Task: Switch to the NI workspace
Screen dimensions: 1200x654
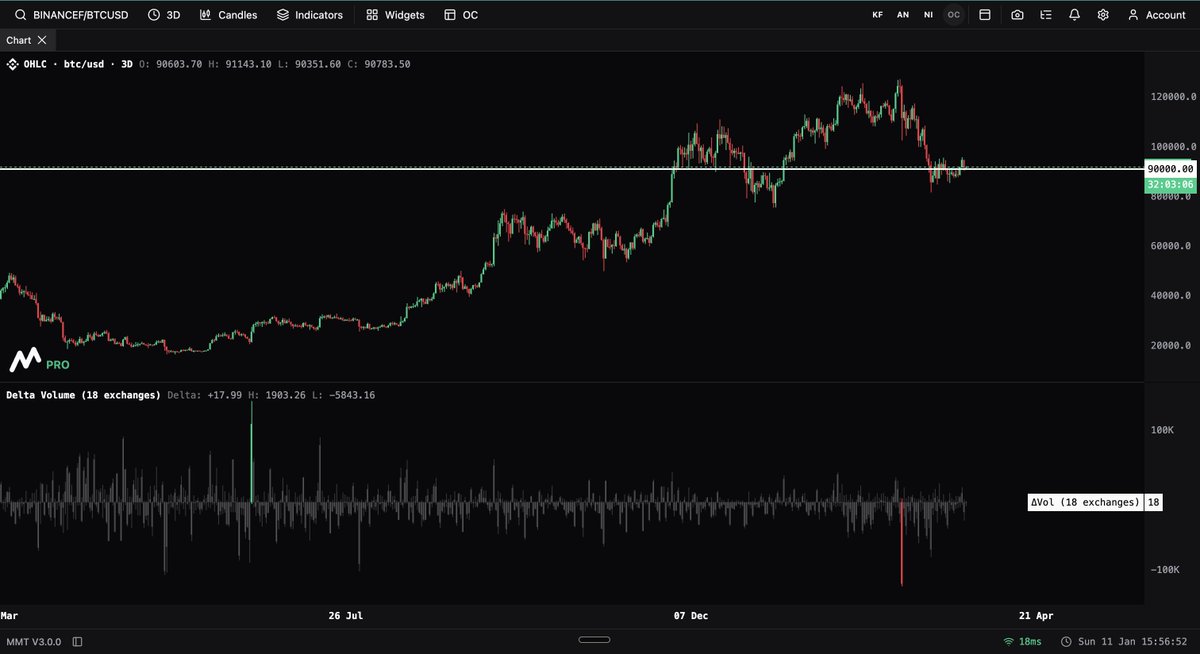Action: tap(928, 15)
